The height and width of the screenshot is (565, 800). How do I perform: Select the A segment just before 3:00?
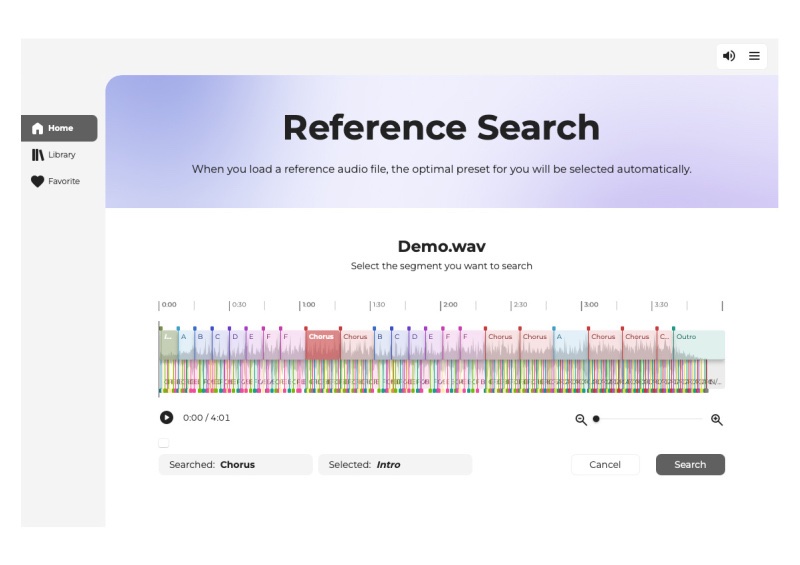(x=571, y=345)
